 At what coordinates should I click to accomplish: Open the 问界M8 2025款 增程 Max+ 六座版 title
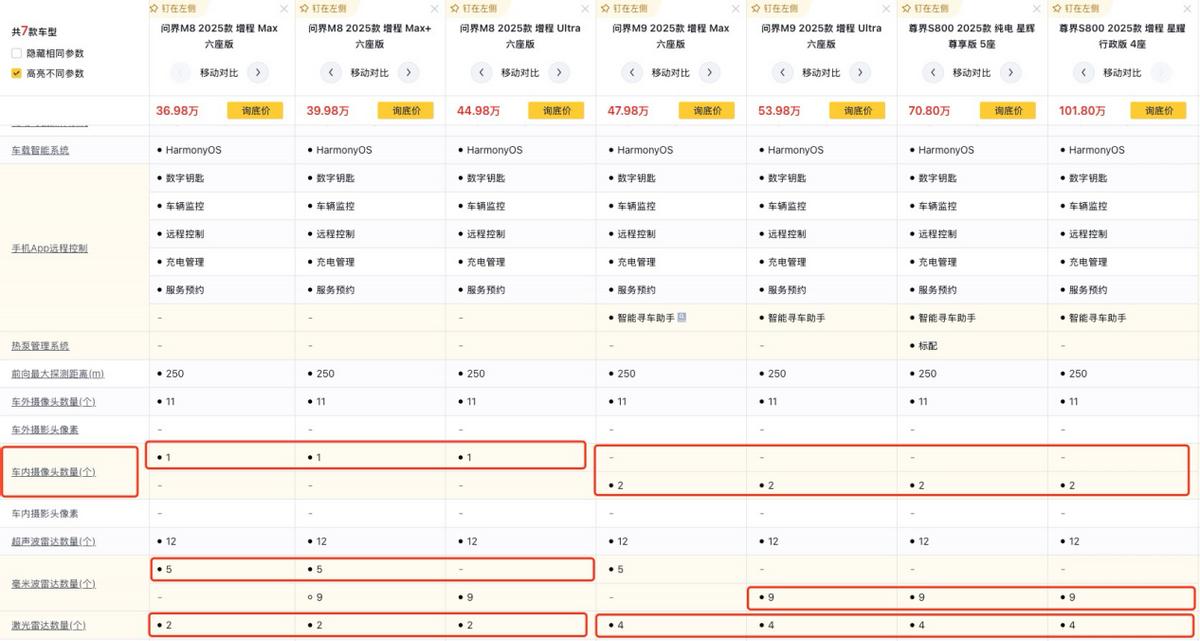coord(370,36)
